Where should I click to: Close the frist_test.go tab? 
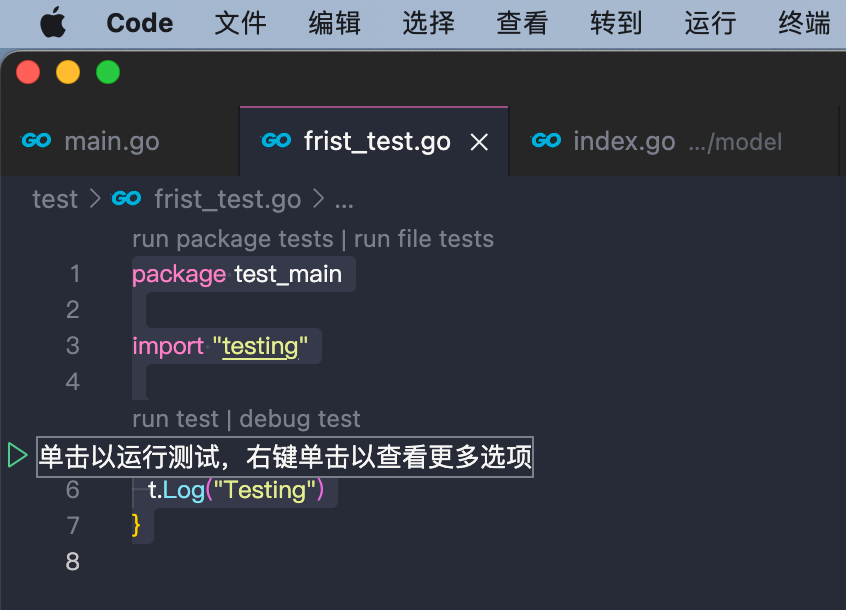pyautogui.click(x=480, y=142)
